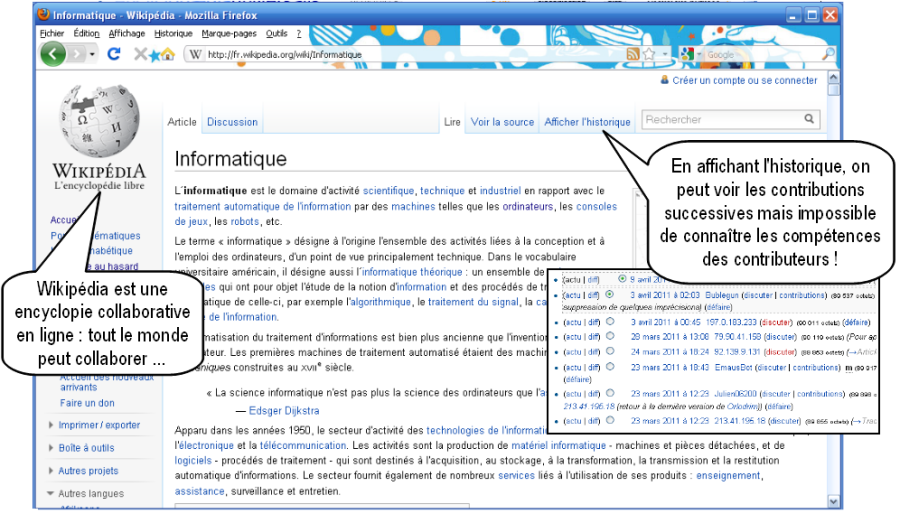The image size is (900, 514).
Task: Open the Afficher l'historique tab
Action: 587,122
